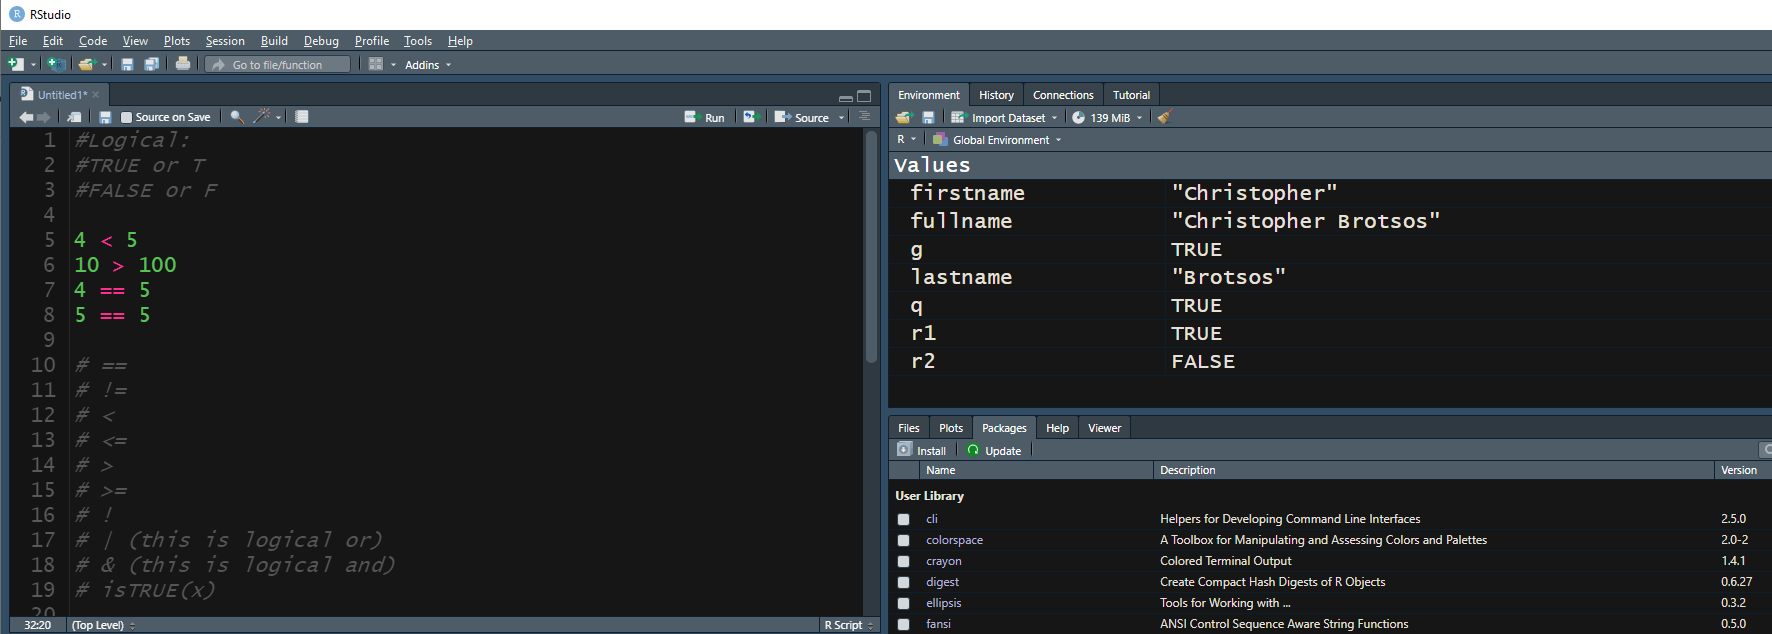The height and width of the screenshot is (634, 1772).
Task: Minimize the source editor pane
Action: click(x=846, y=97)
